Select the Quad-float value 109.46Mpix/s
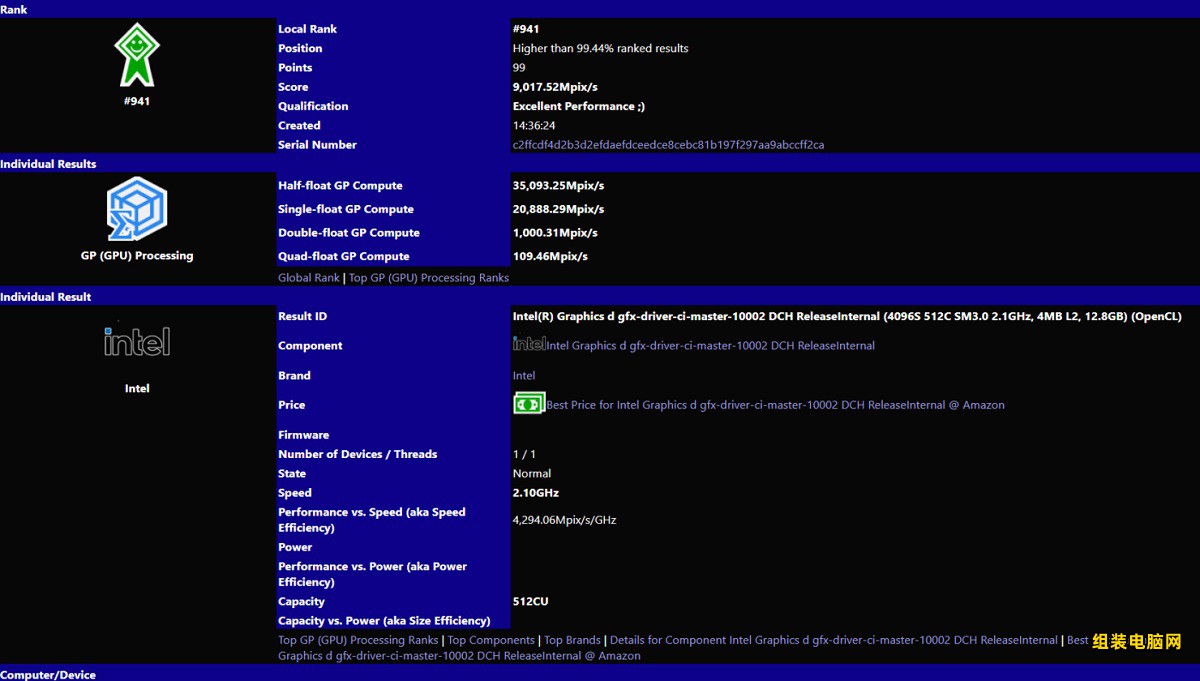The height and width of the screenshot is (681, 1200). (550, 256)
